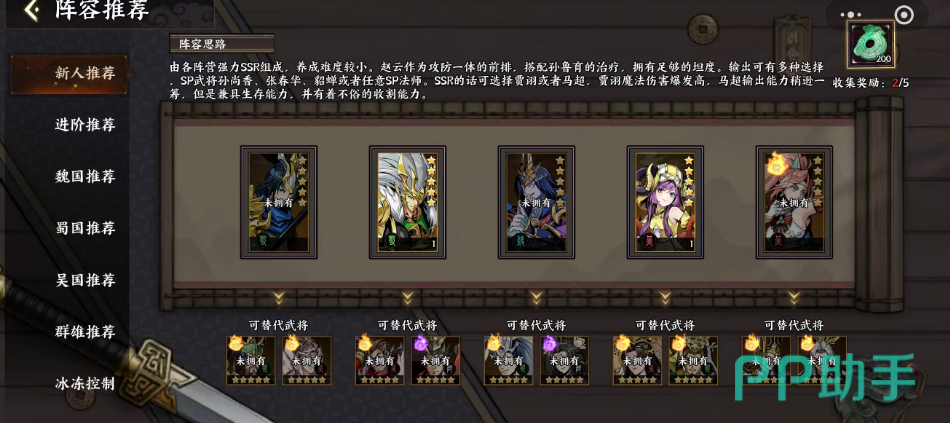950x423 pixels.
Task: Select the white-haired golden hero card
Action: (x=408, y=202)
